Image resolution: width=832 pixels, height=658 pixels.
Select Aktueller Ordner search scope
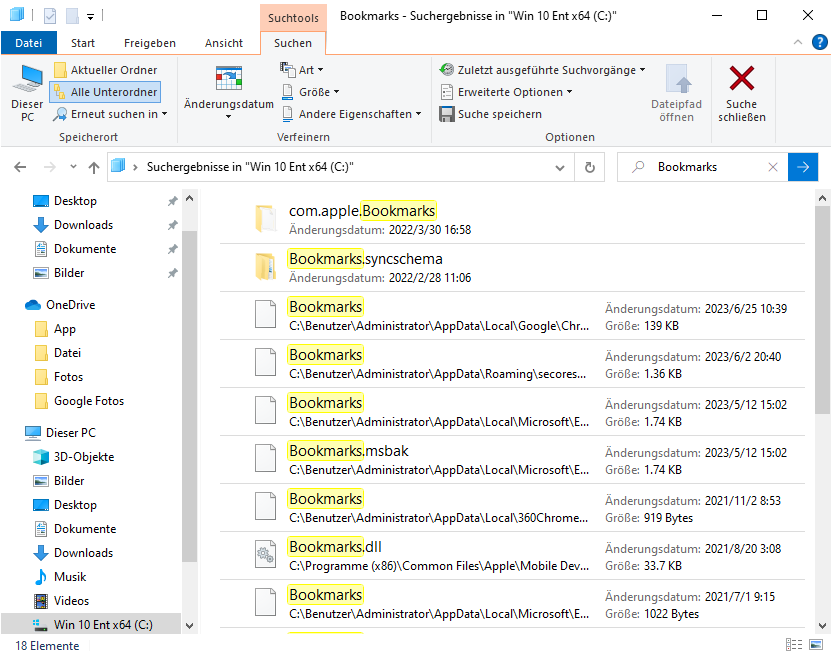[105, 70]
